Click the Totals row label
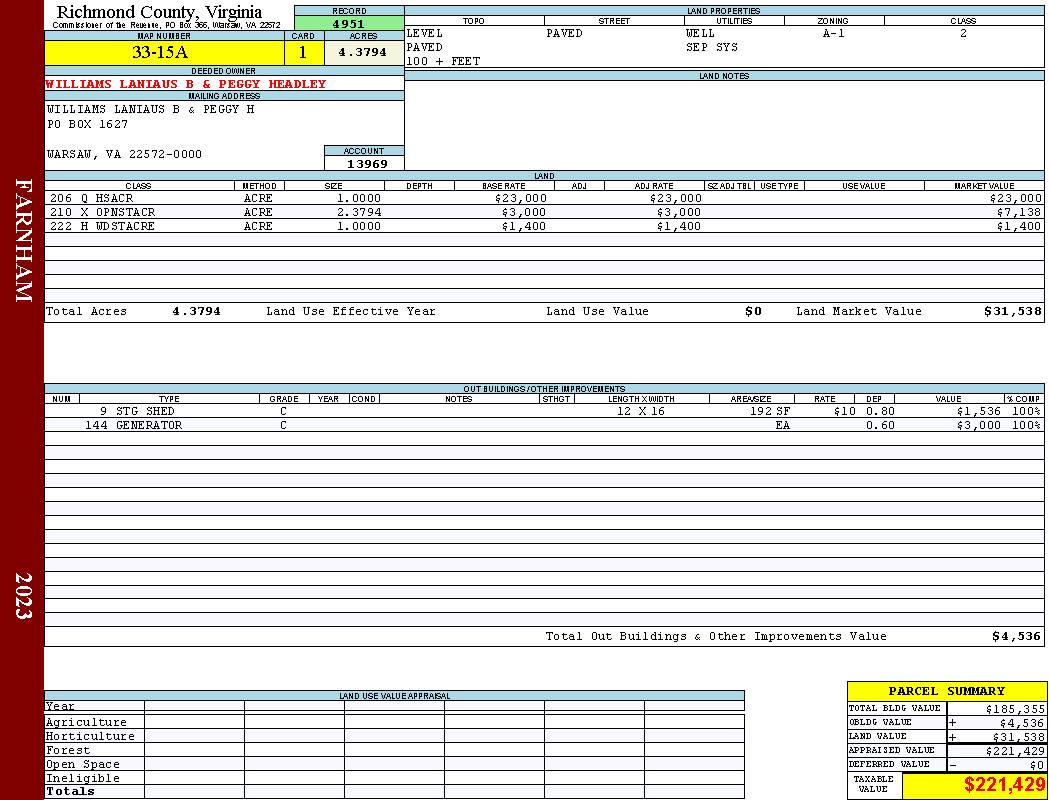Viewport: 1050px width, 800px height. 70,791
